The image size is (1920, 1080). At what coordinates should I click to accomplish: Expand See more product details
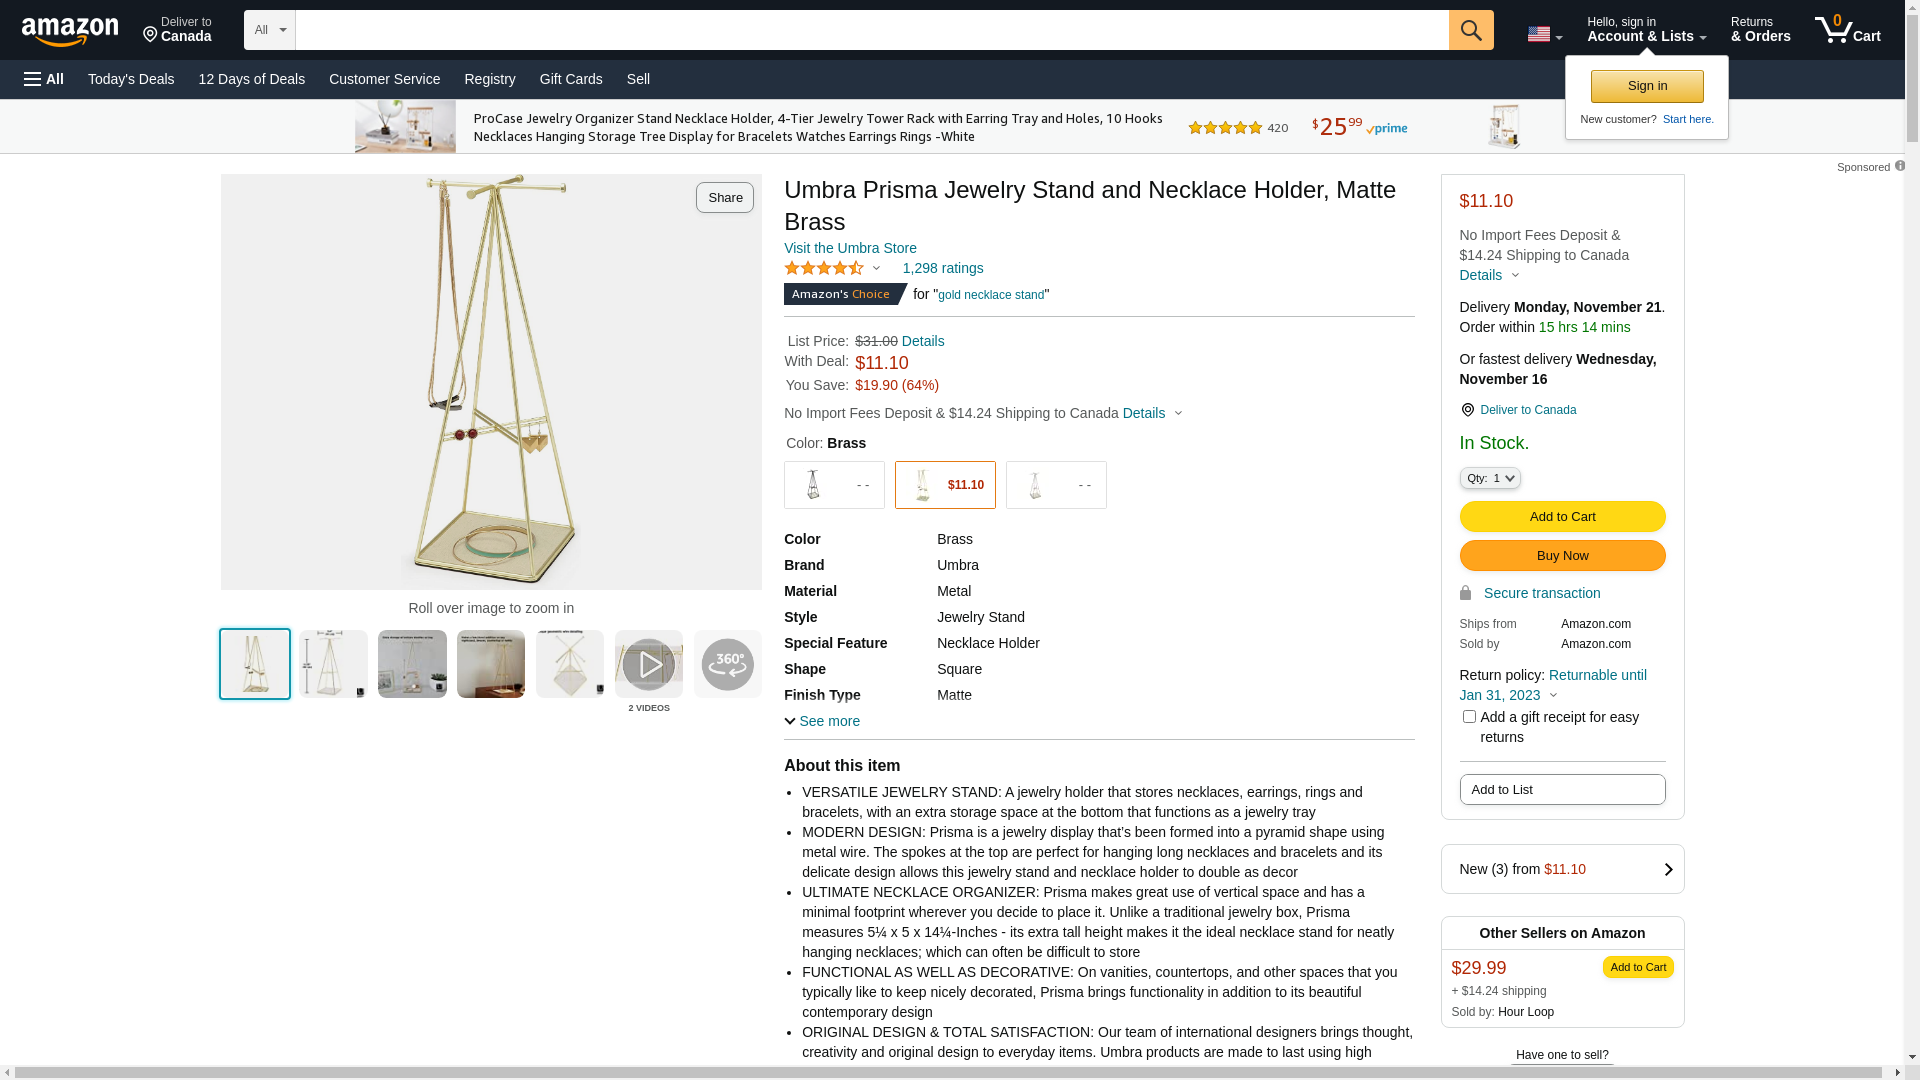pos(822,721)
